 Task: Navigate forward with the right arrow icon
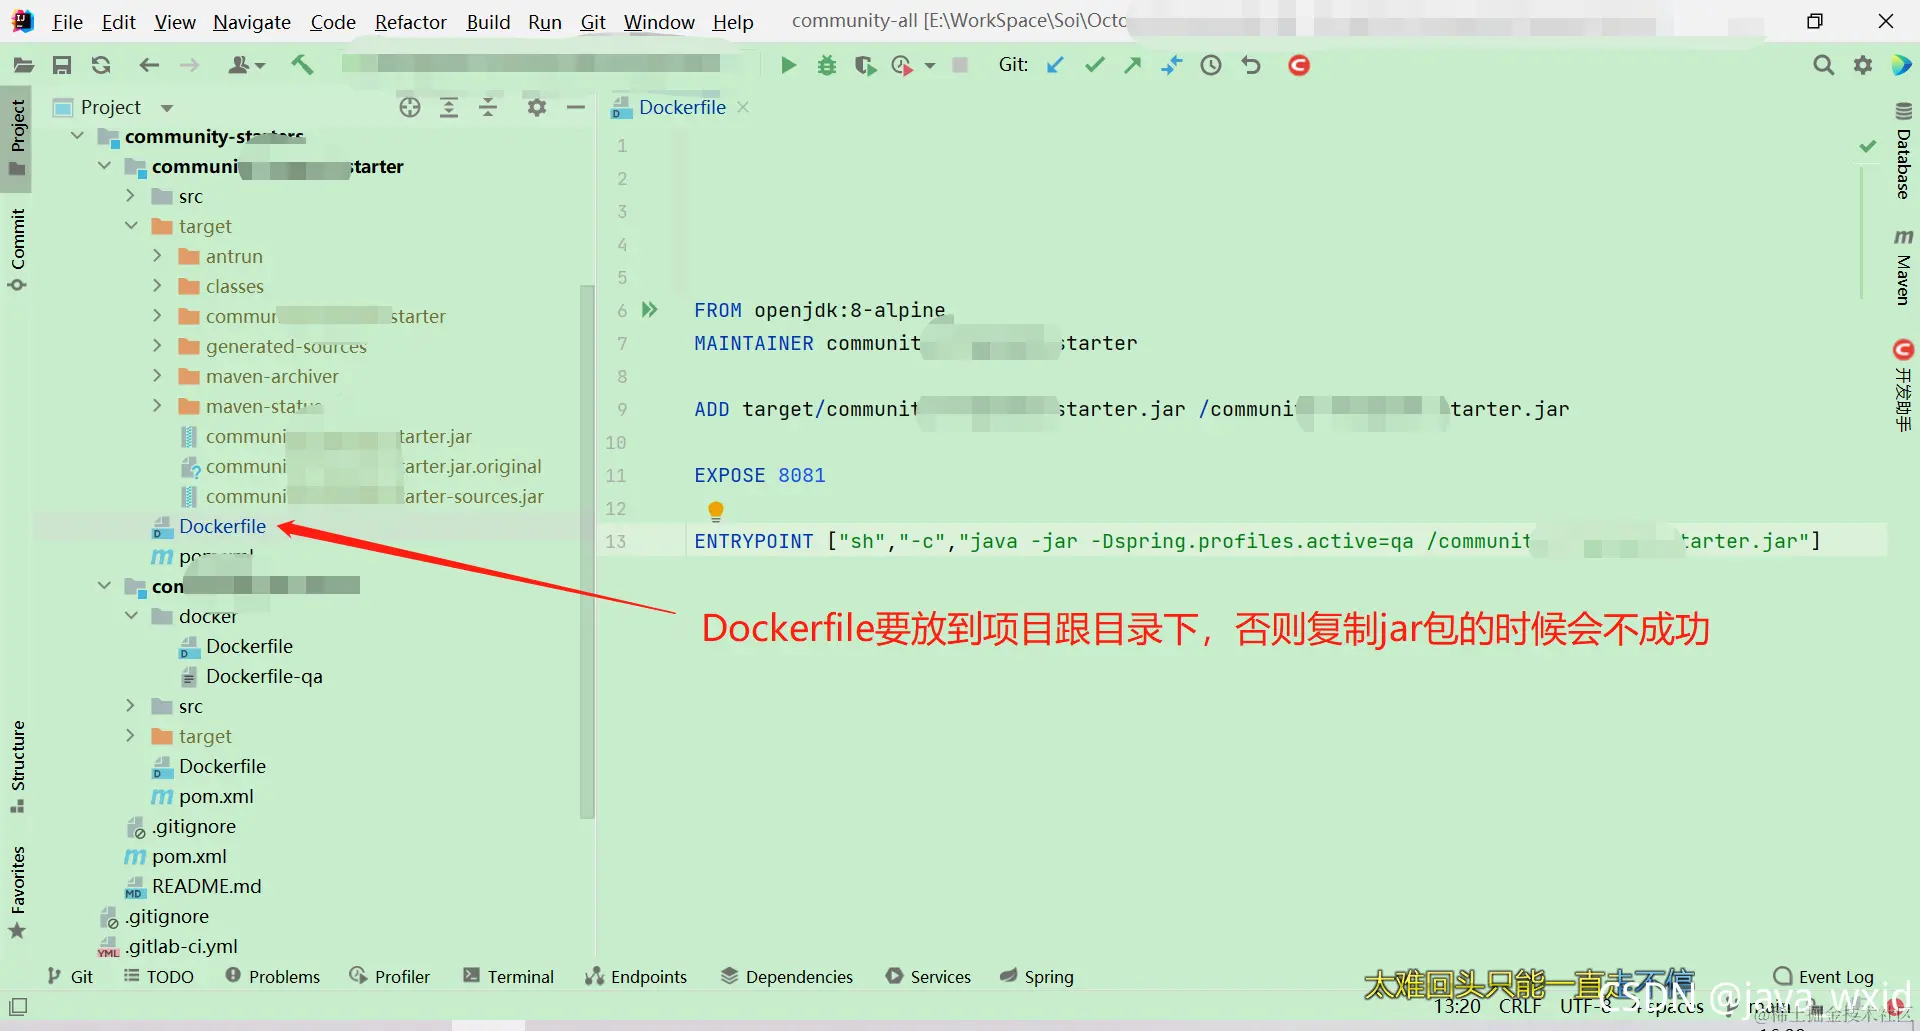189,66
